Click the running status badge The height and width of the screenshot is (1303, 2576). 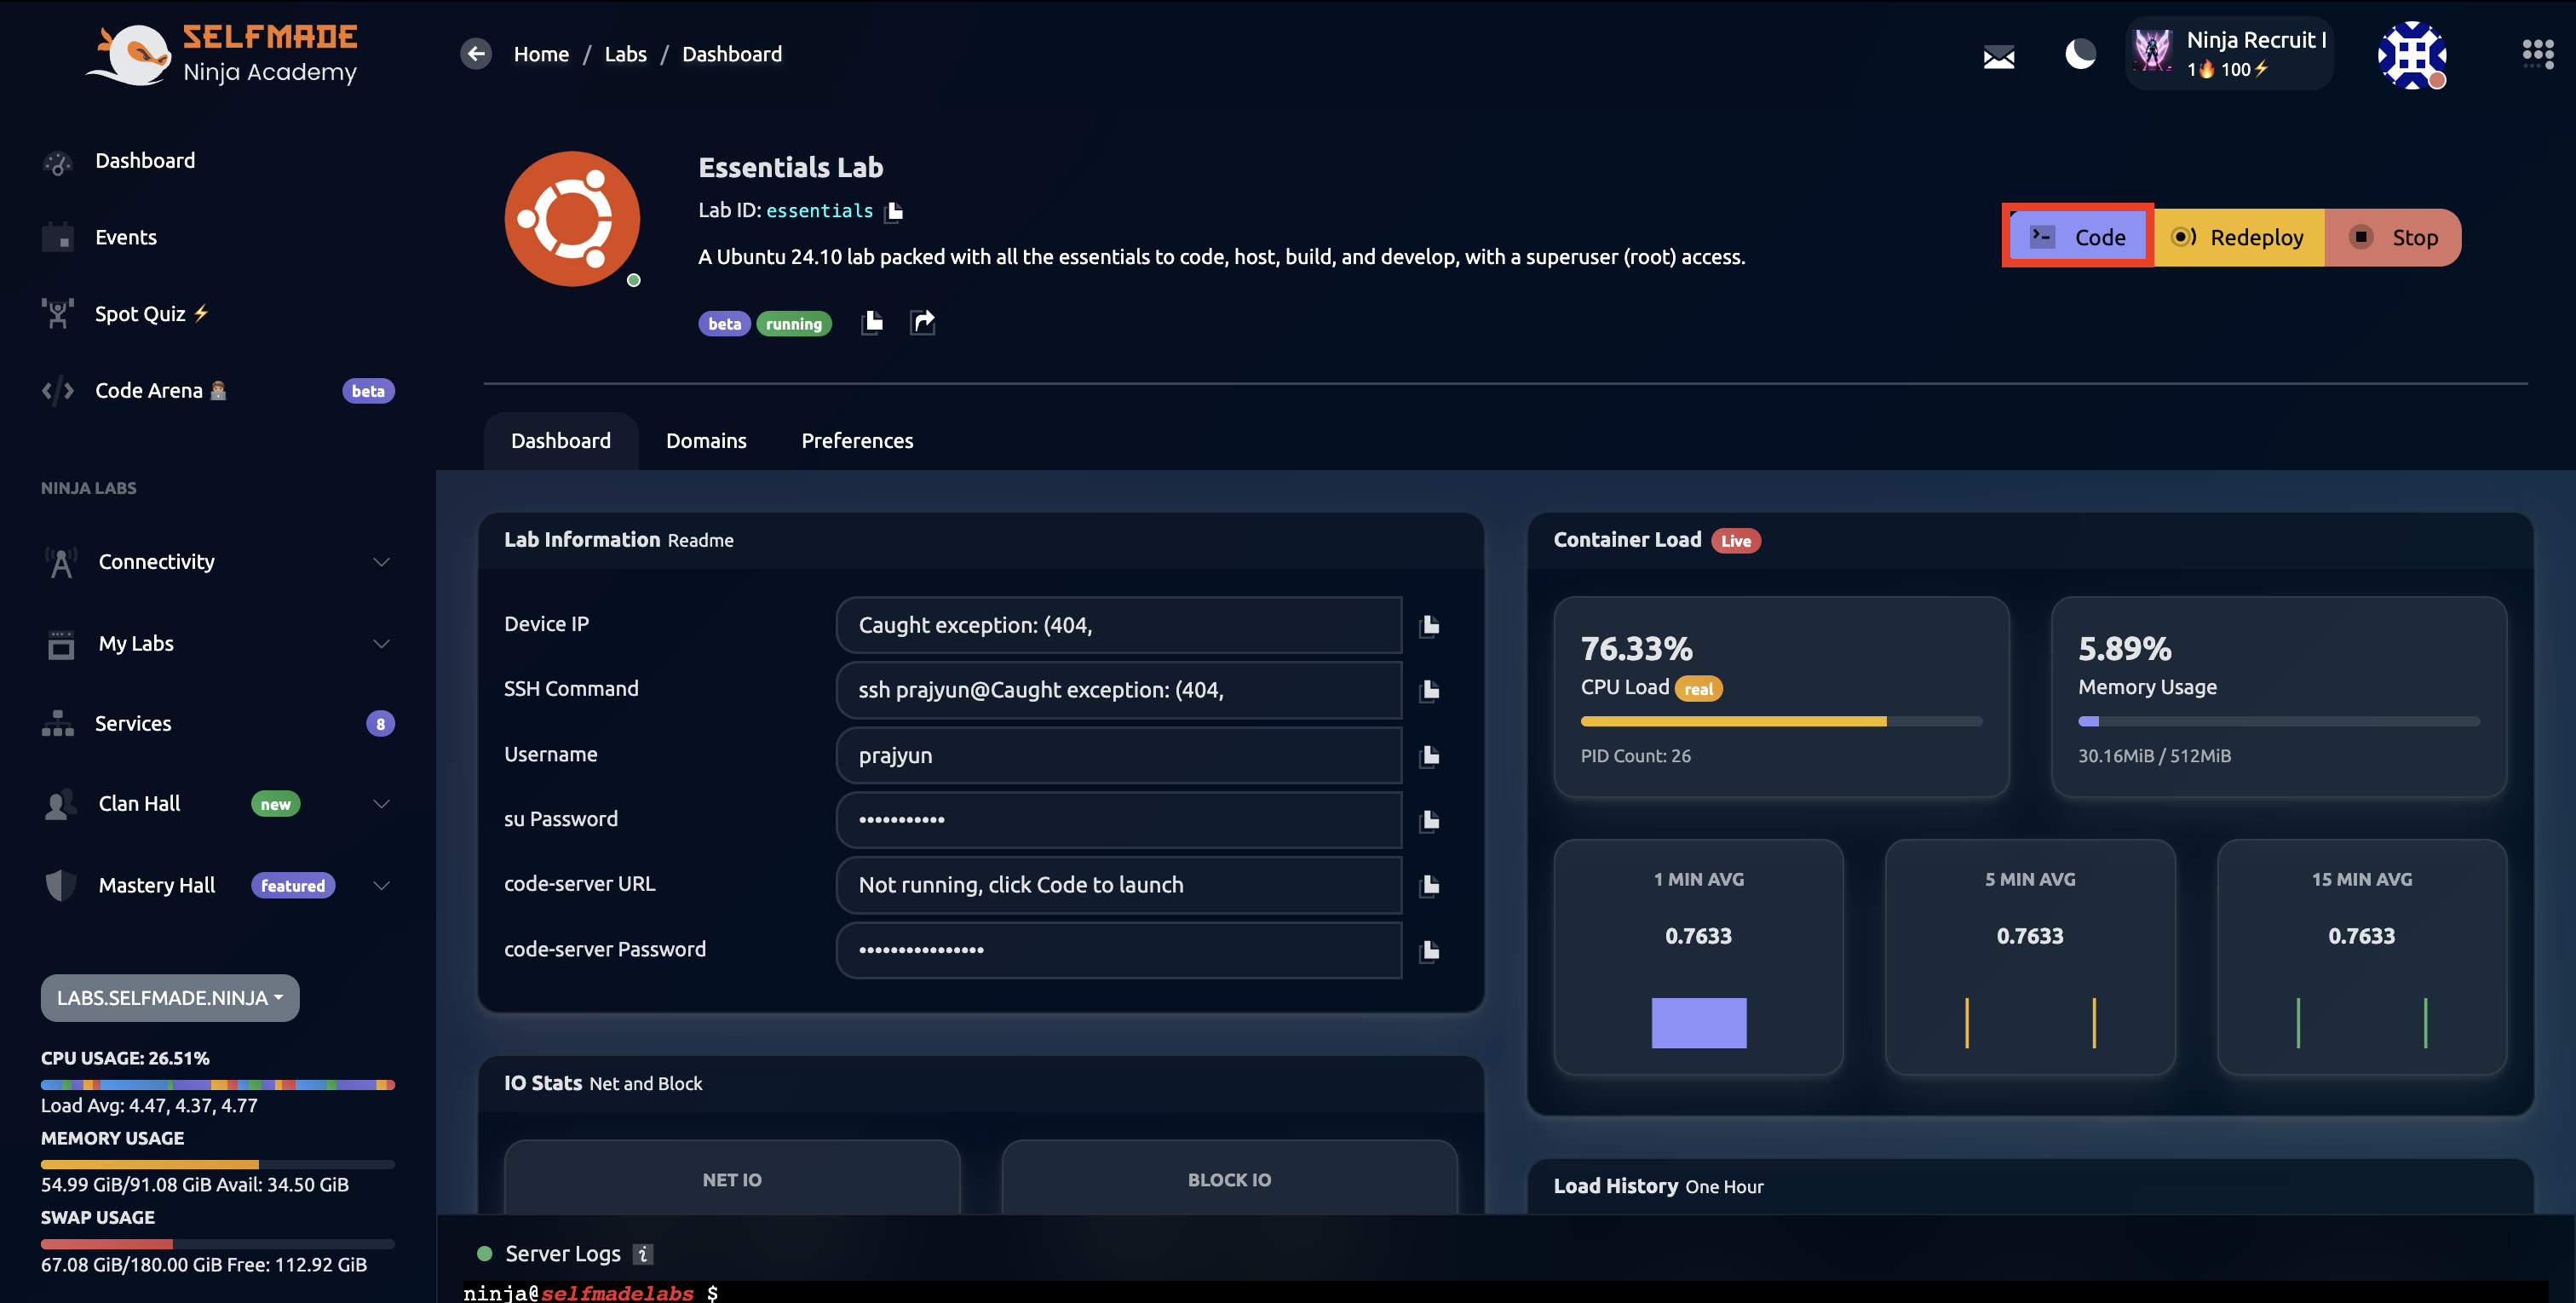pos(794,323)
